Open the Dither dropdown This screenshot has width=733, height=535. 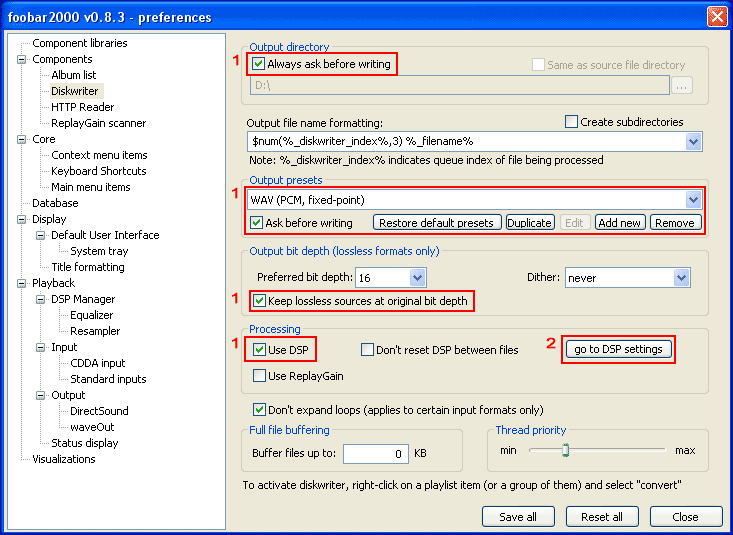tap(682, 278)
